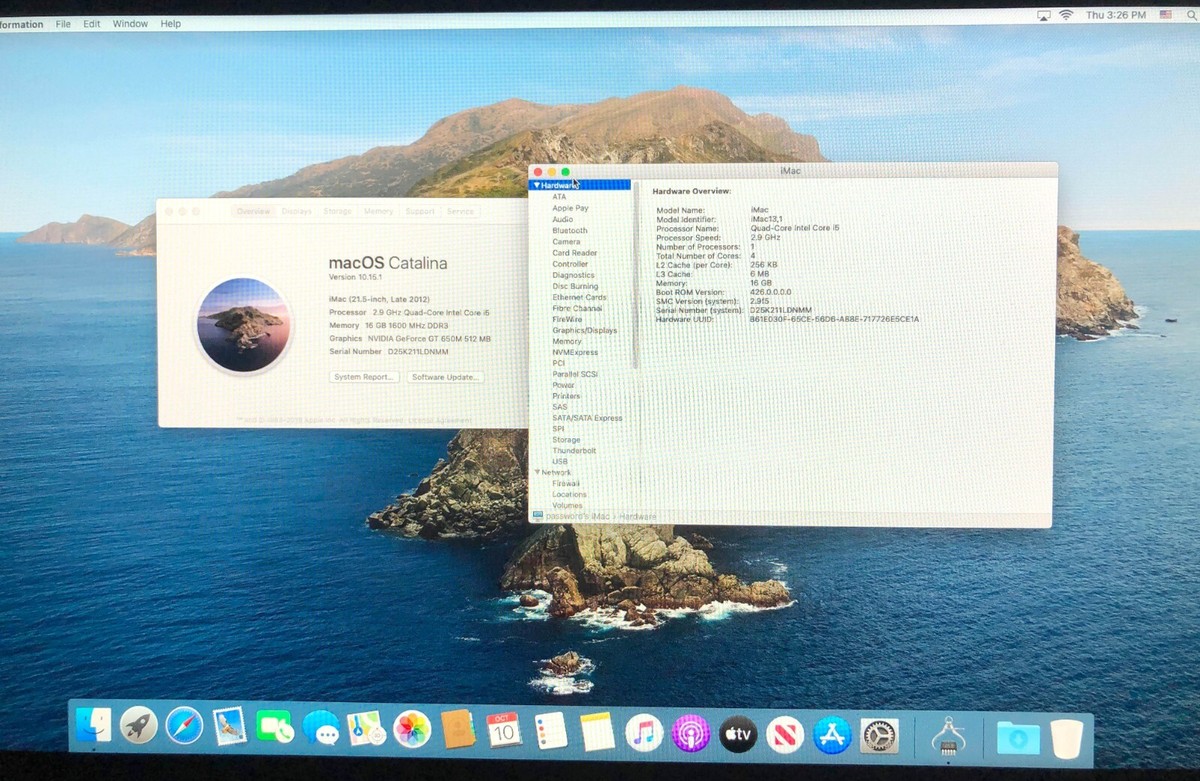Viewport: 1200px width, 781px height.
Task: Open Music app from the Dock
Action: tap(644, 733)
